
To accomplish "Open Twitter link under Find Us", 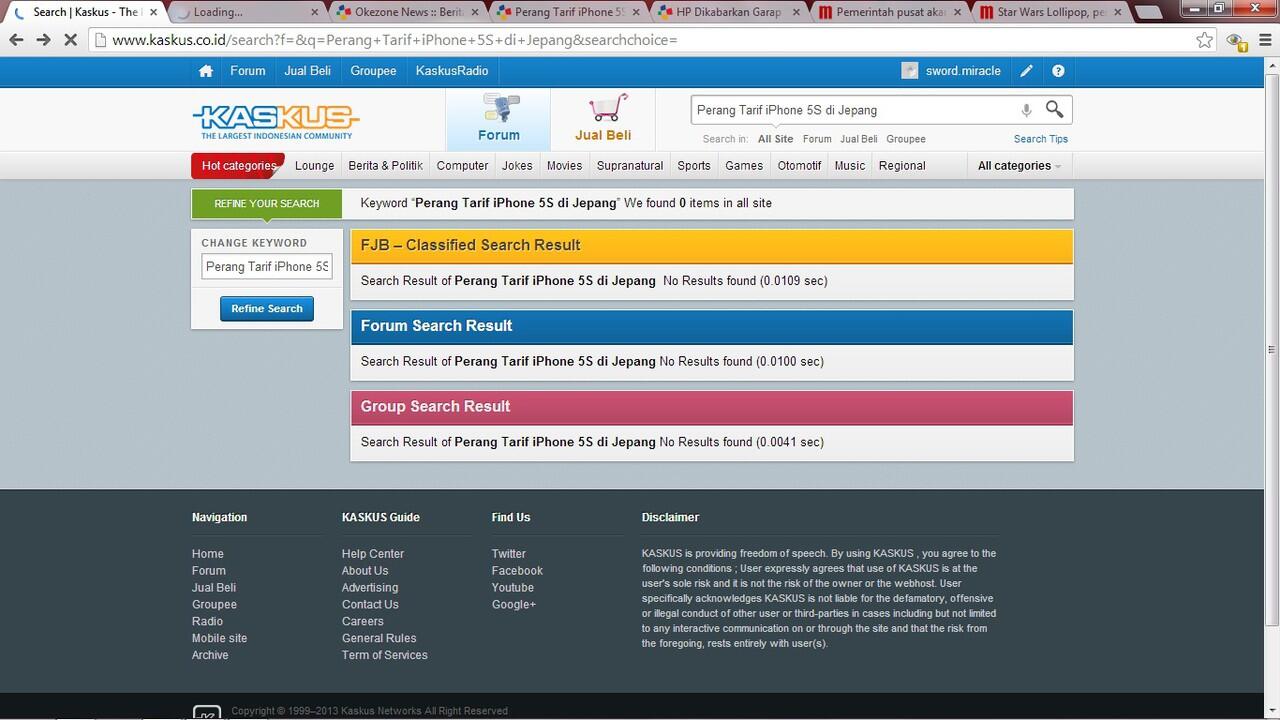I will pos(509,554).
